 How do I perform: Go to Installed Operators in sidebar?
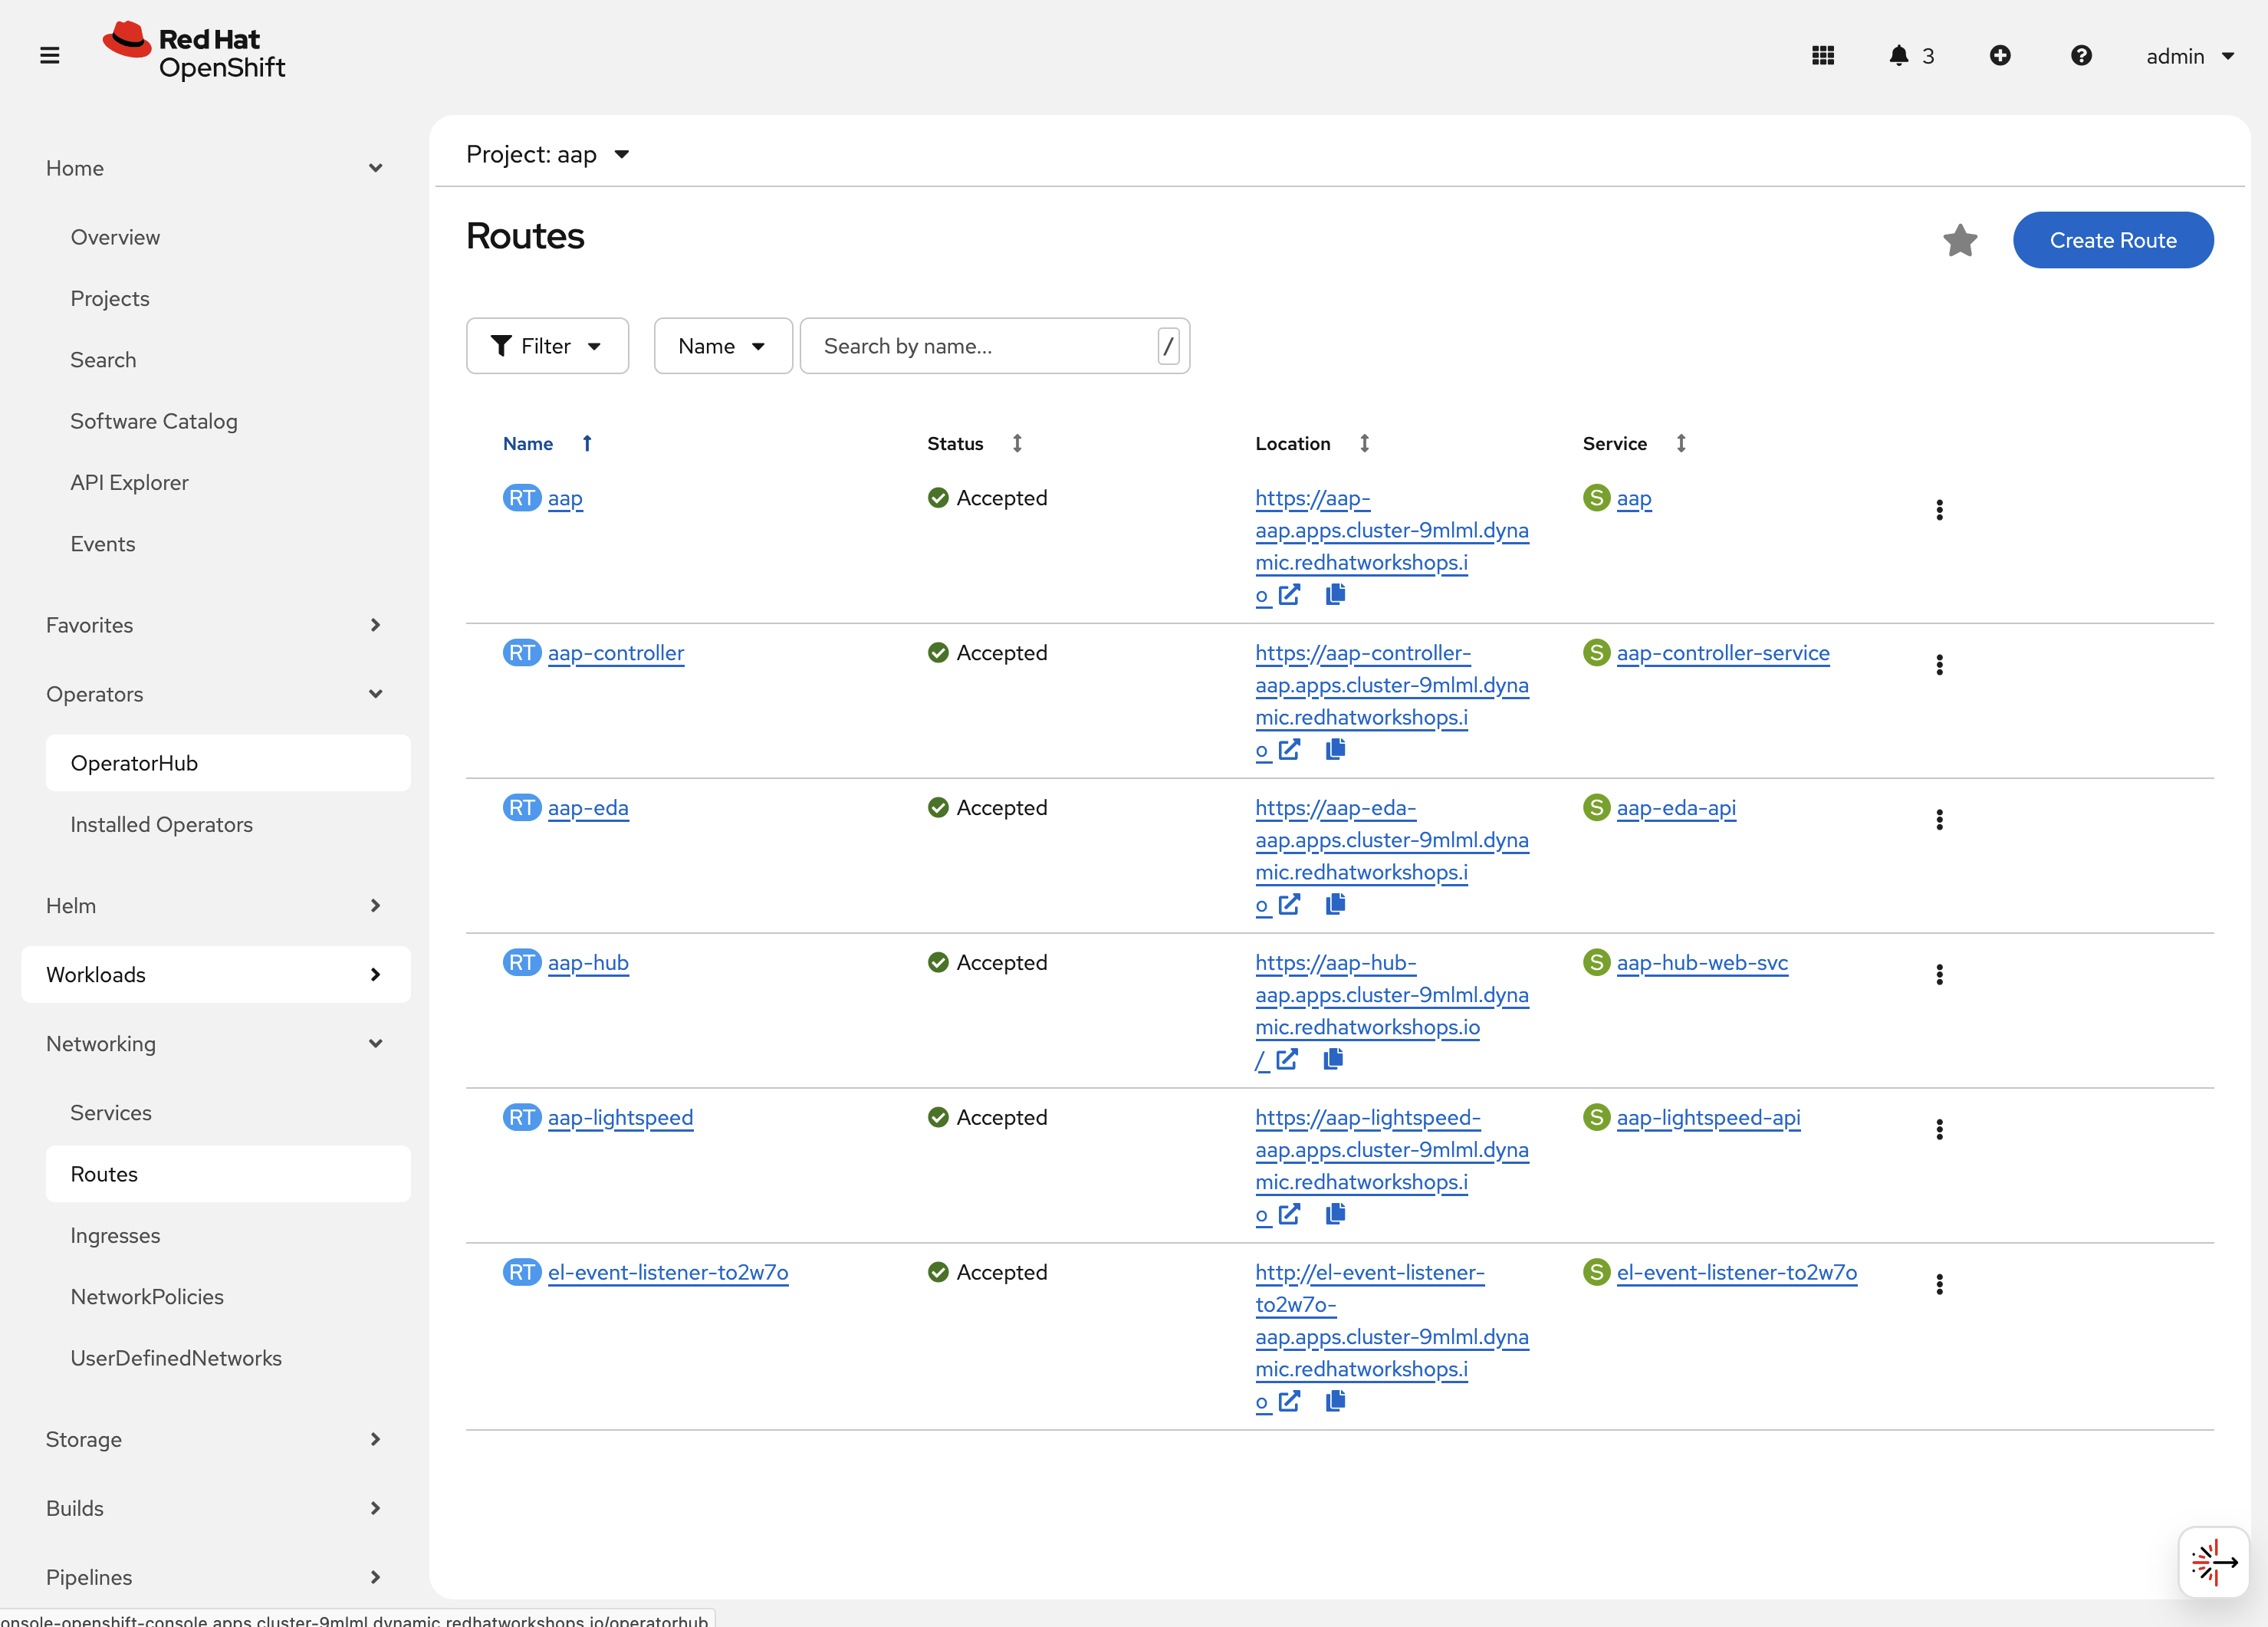point(161,824)
